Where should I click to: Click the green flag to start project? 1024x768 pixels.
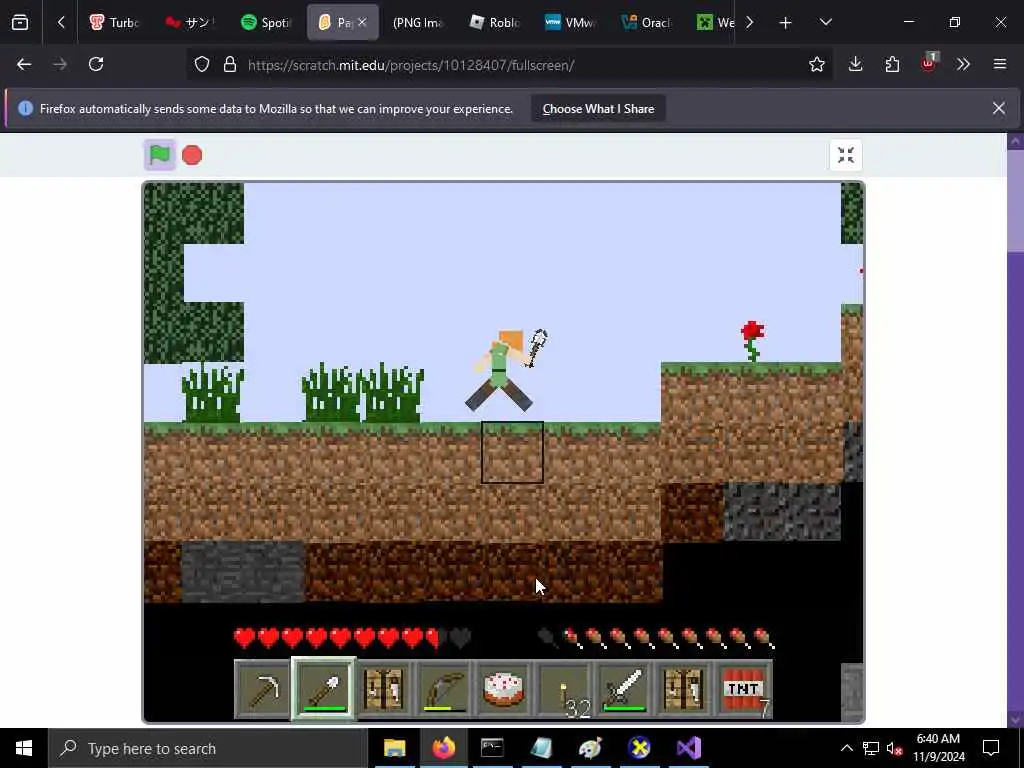(x=159, y=155)
